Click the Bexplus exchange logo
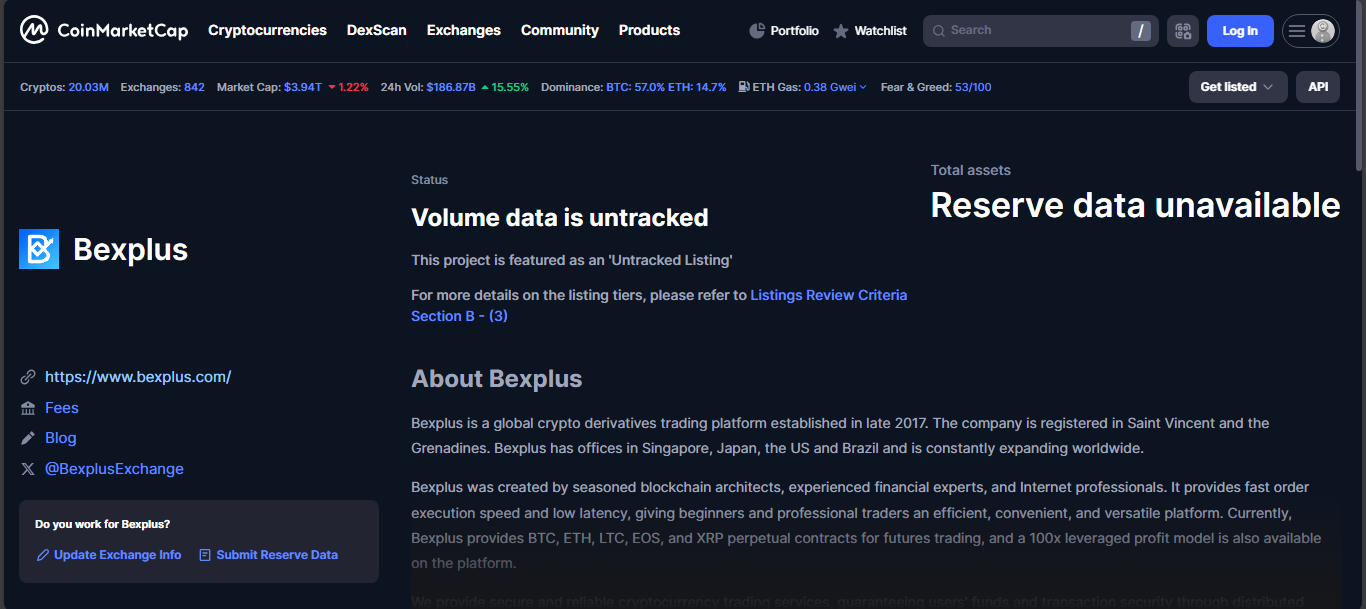Image resolution: width=1366 pixels, height=609 pixels. tap(39, 249)
